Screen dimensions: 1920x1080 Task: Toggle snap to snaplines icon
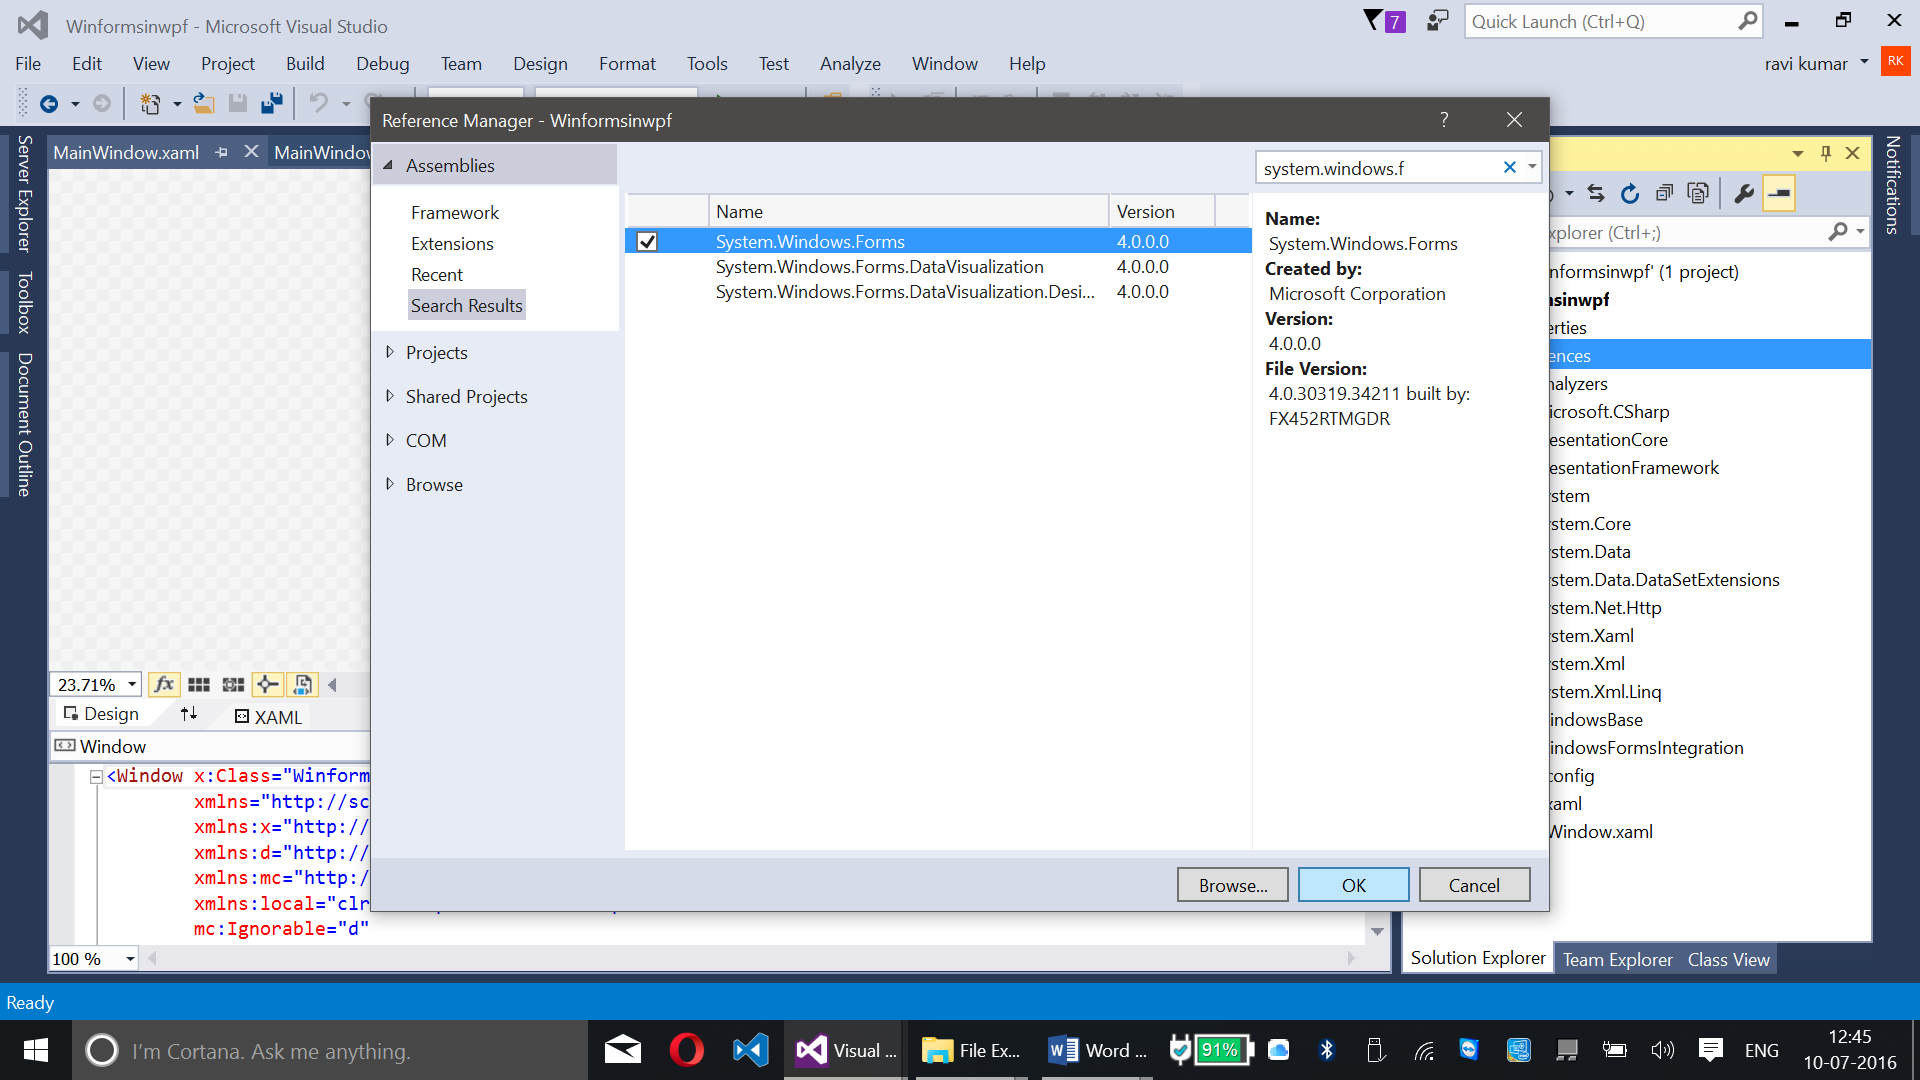click(x=267, y=684)
